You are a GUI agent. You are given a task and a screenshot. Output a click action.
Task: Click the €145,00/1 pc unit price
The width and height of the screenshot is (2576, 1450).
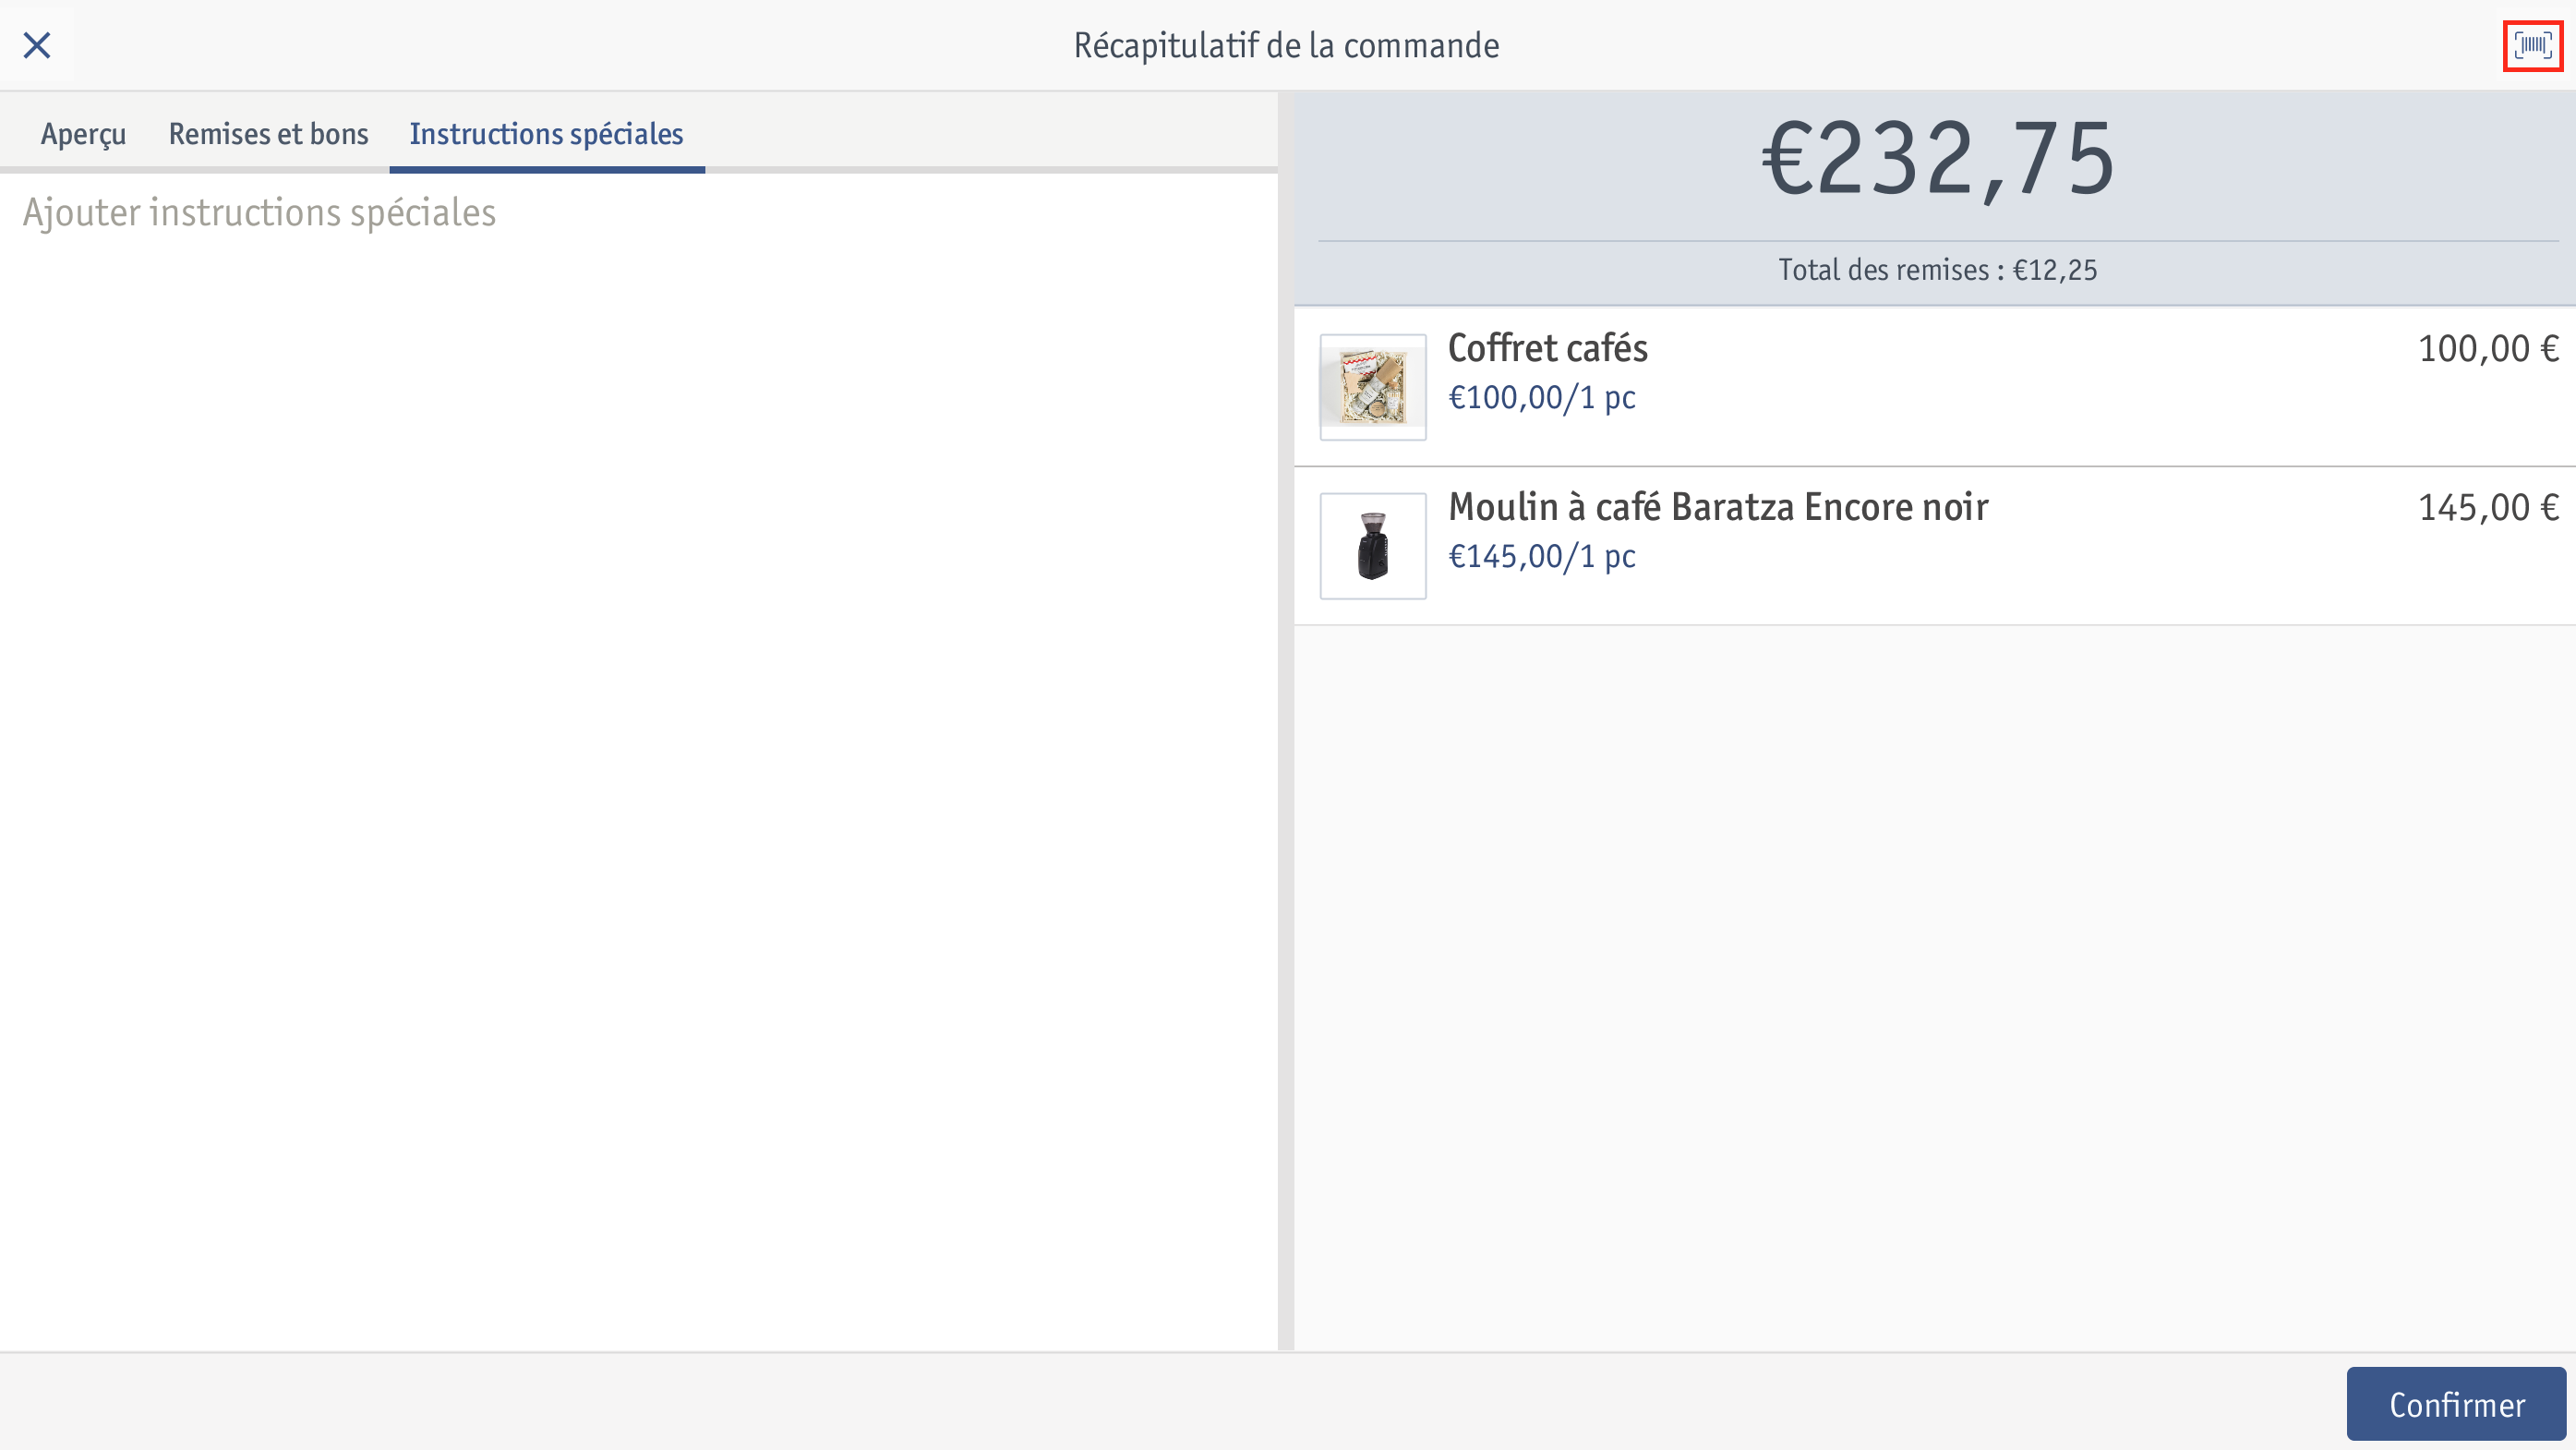click(x=1542, y=556)
